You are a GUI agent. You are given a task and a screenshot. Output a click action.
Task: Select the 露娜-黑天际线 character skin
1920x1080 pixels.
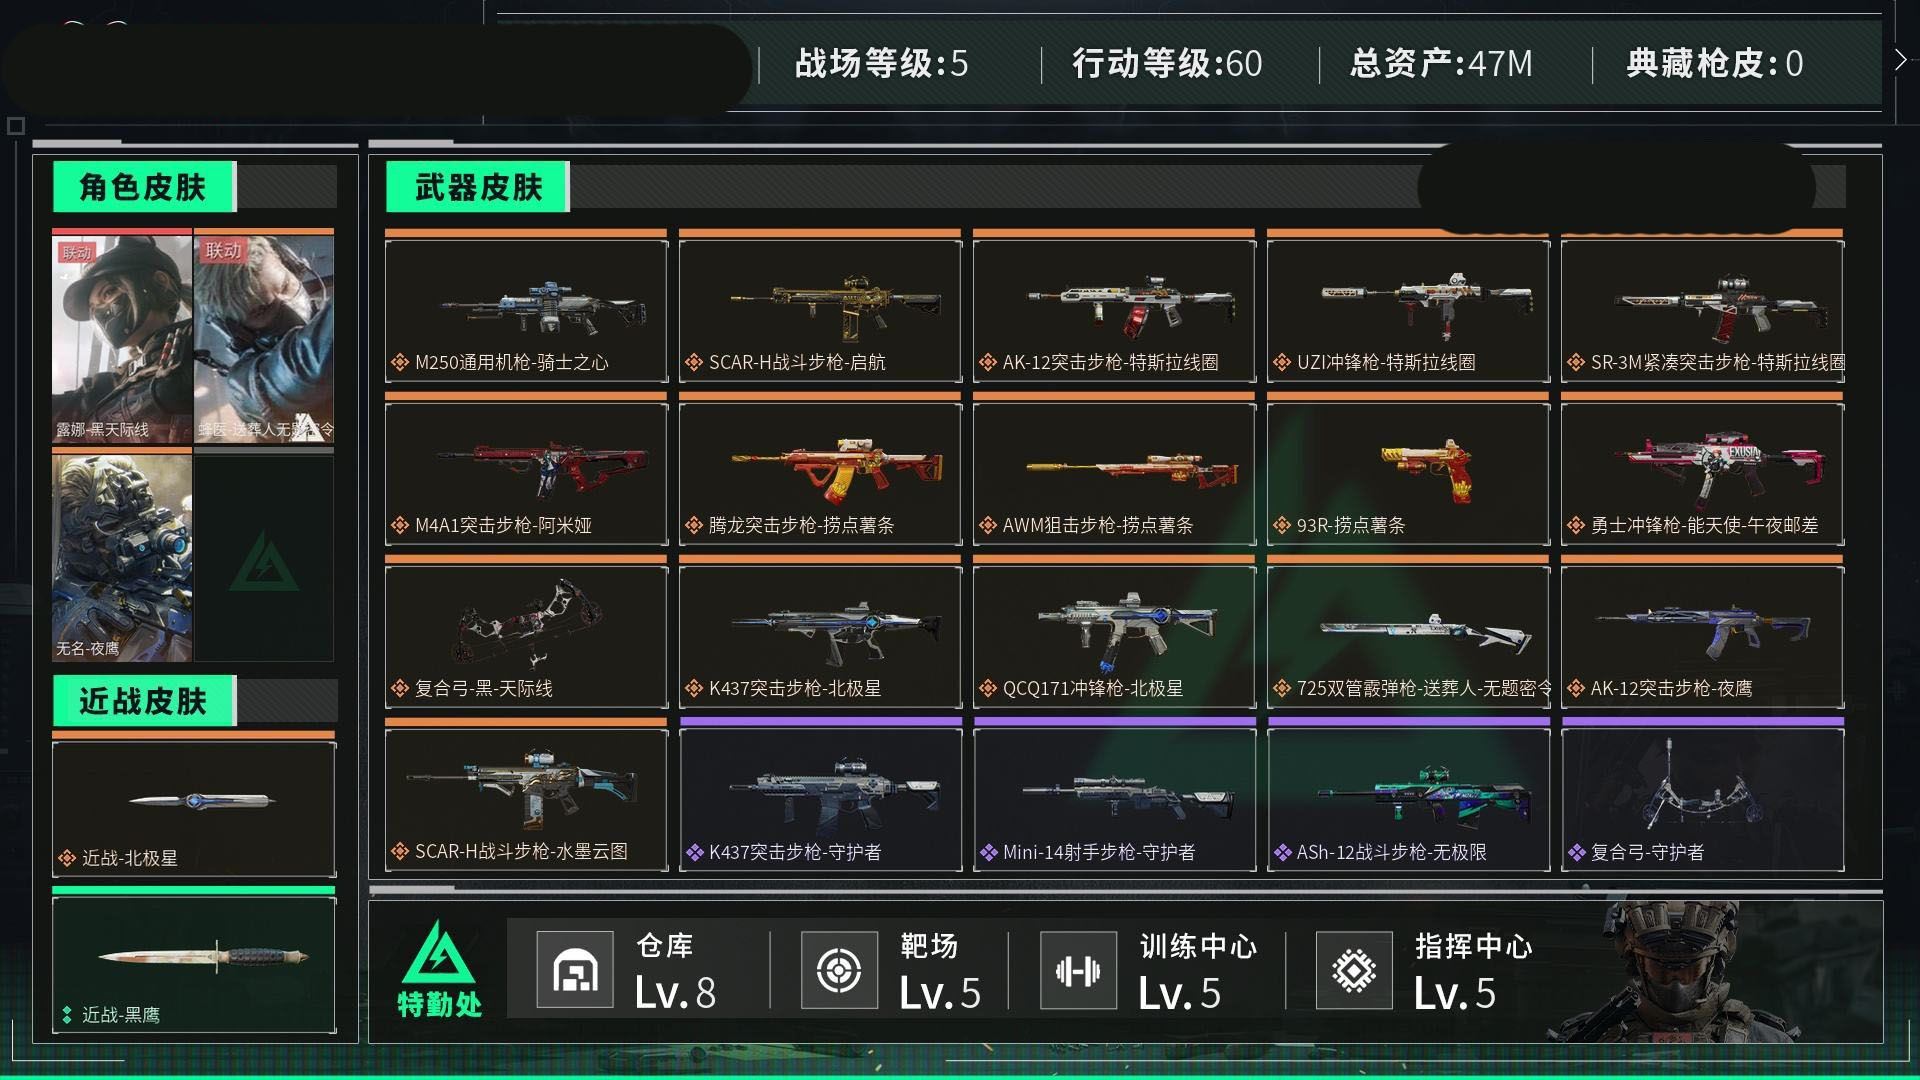pyautogui.click(x=122, y=337)
